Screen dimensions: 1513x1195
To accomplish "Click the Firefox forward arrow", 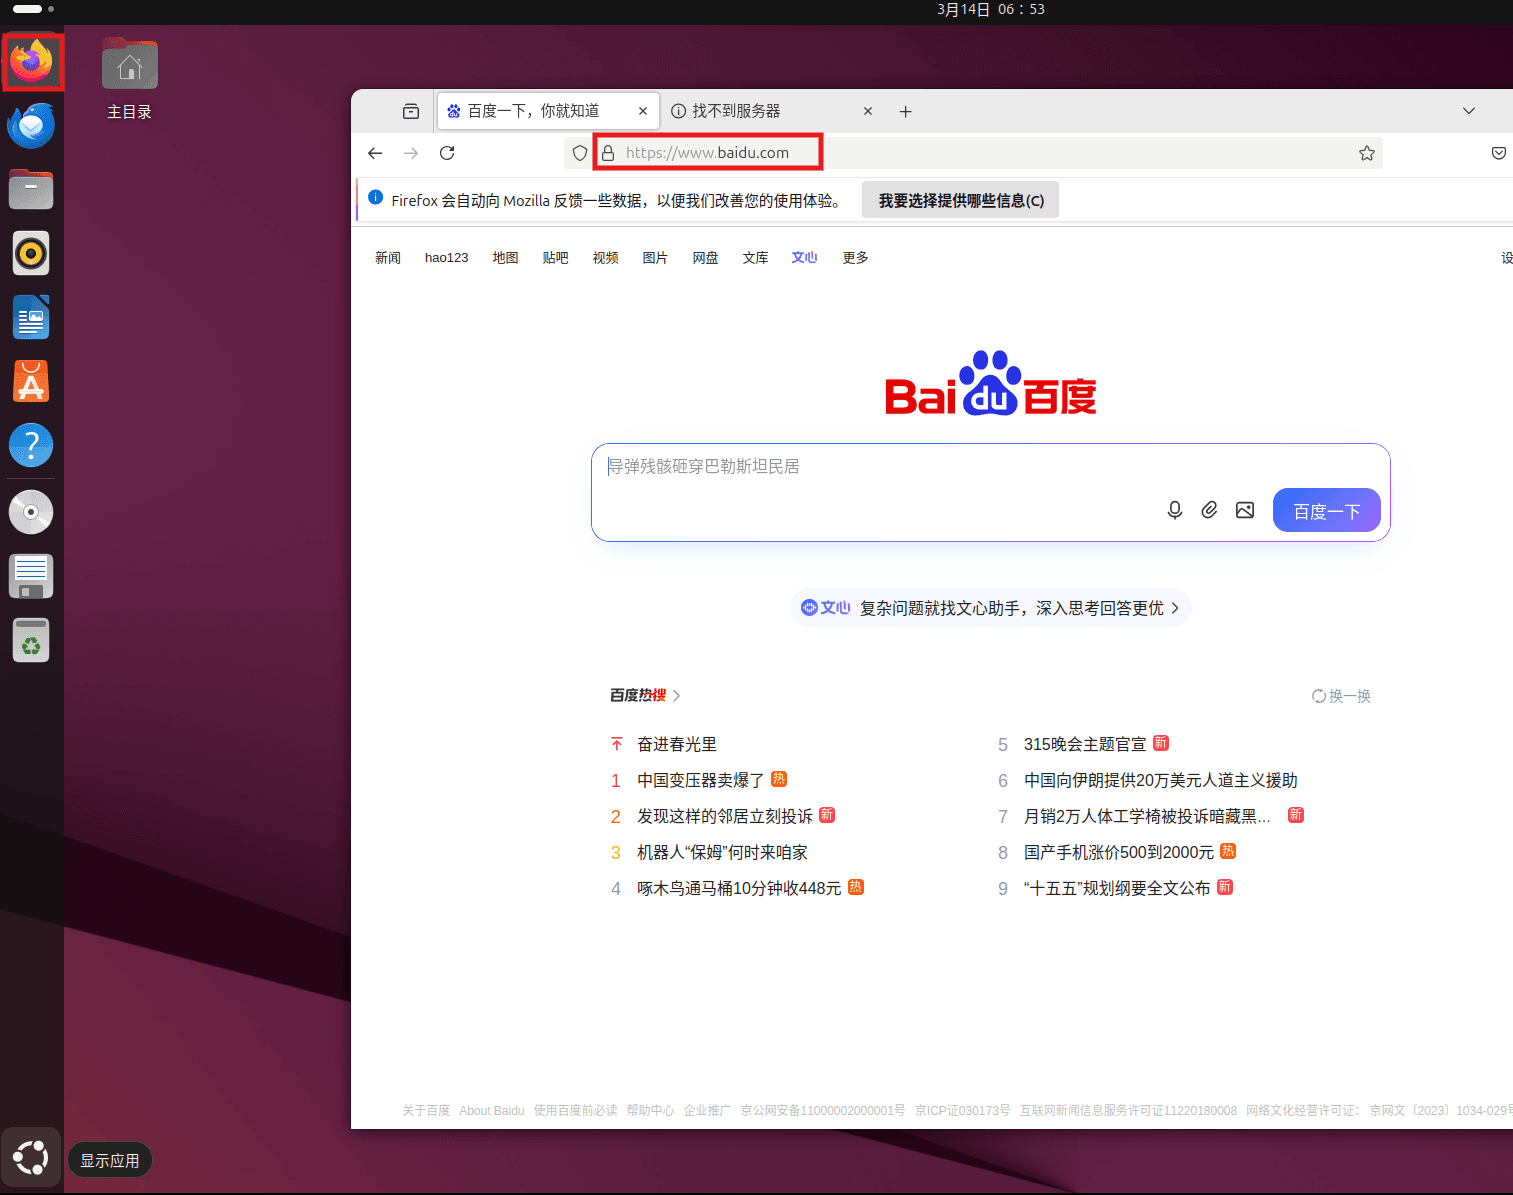I will coord(411,153).
